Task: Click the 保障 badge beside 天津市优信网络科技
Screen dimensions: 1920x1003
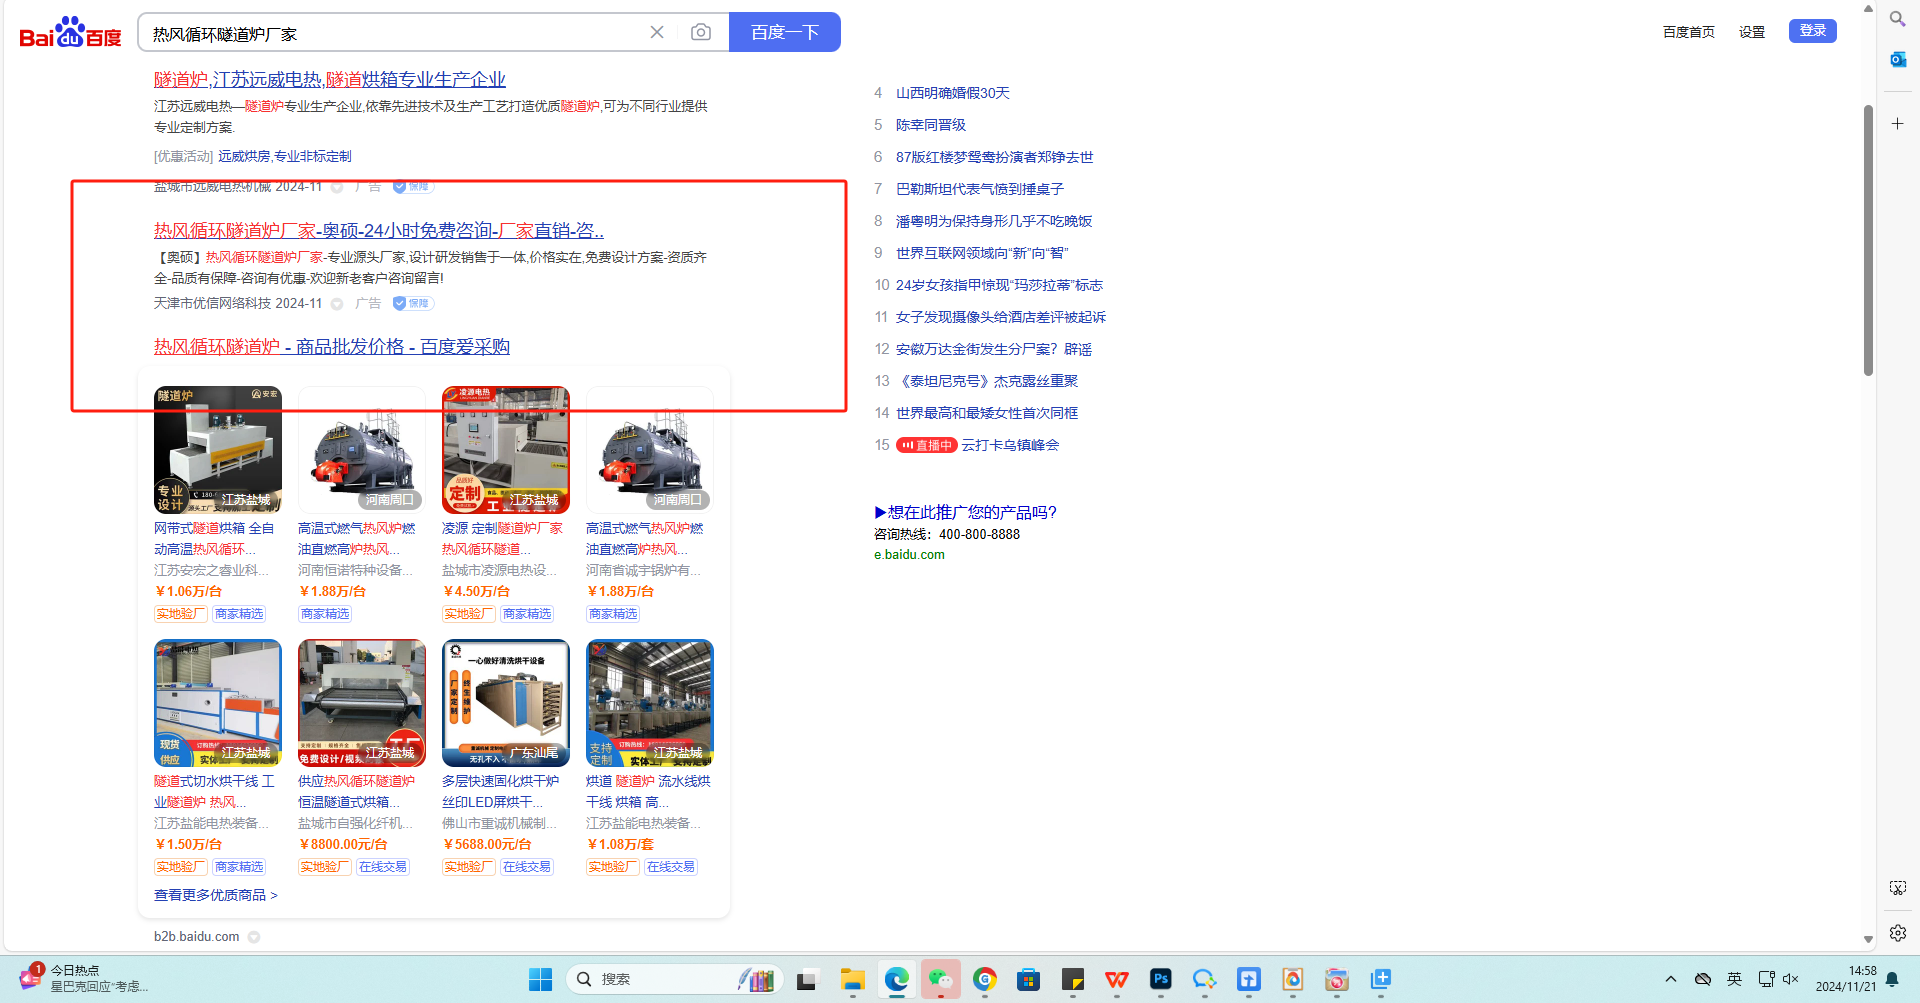Action: point(412,303)
